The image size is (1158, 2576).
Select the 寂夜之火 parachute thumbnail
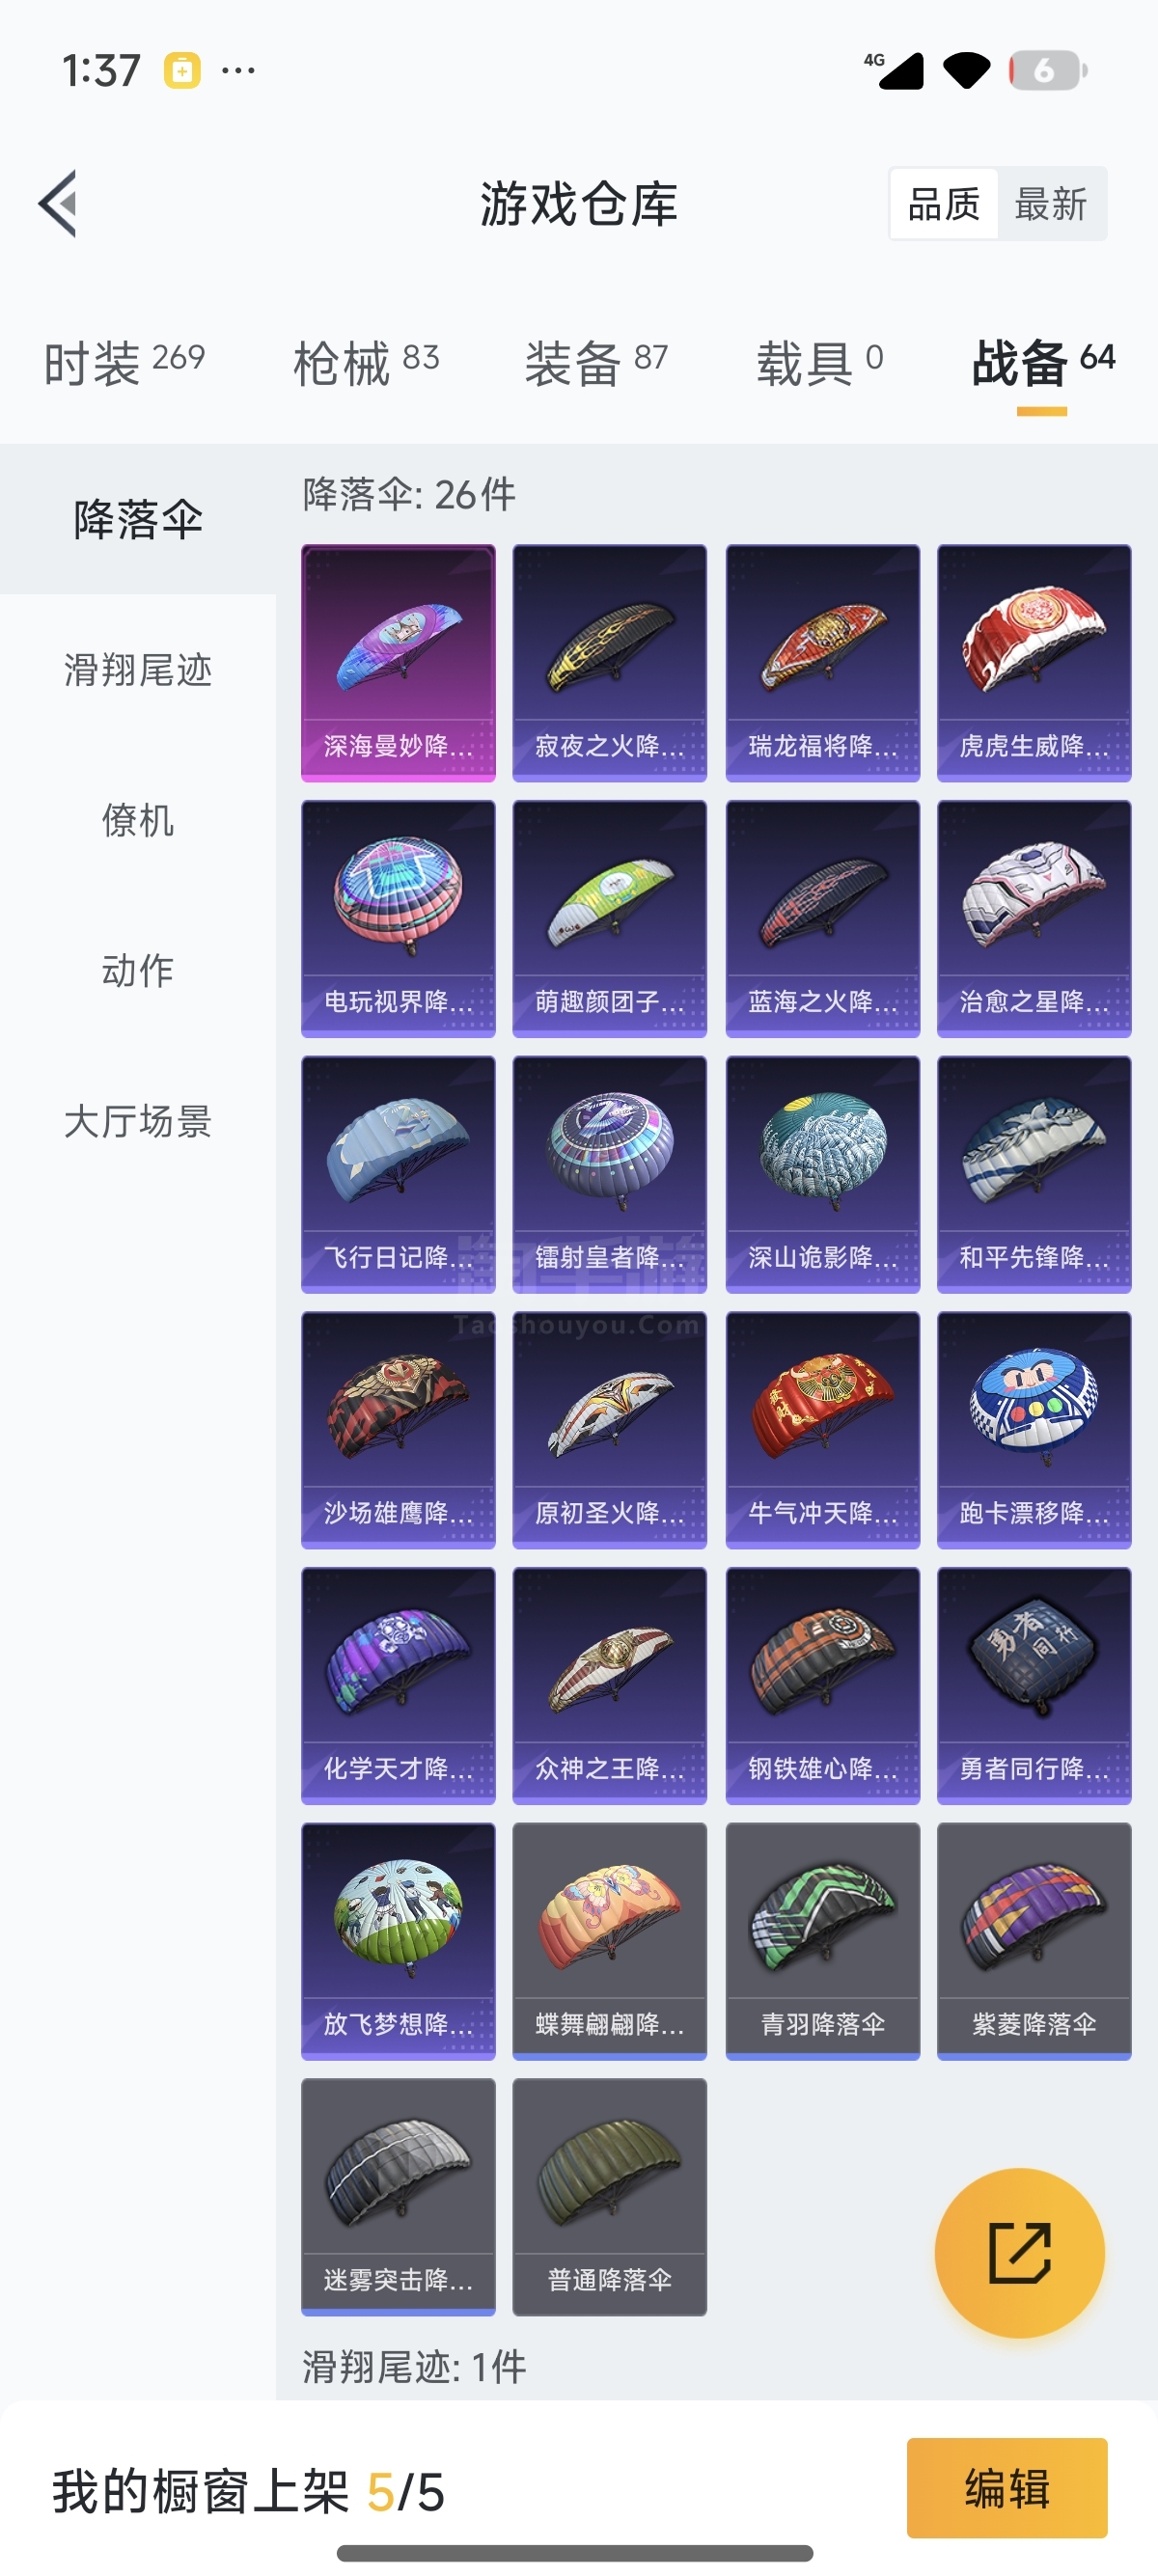609,663
